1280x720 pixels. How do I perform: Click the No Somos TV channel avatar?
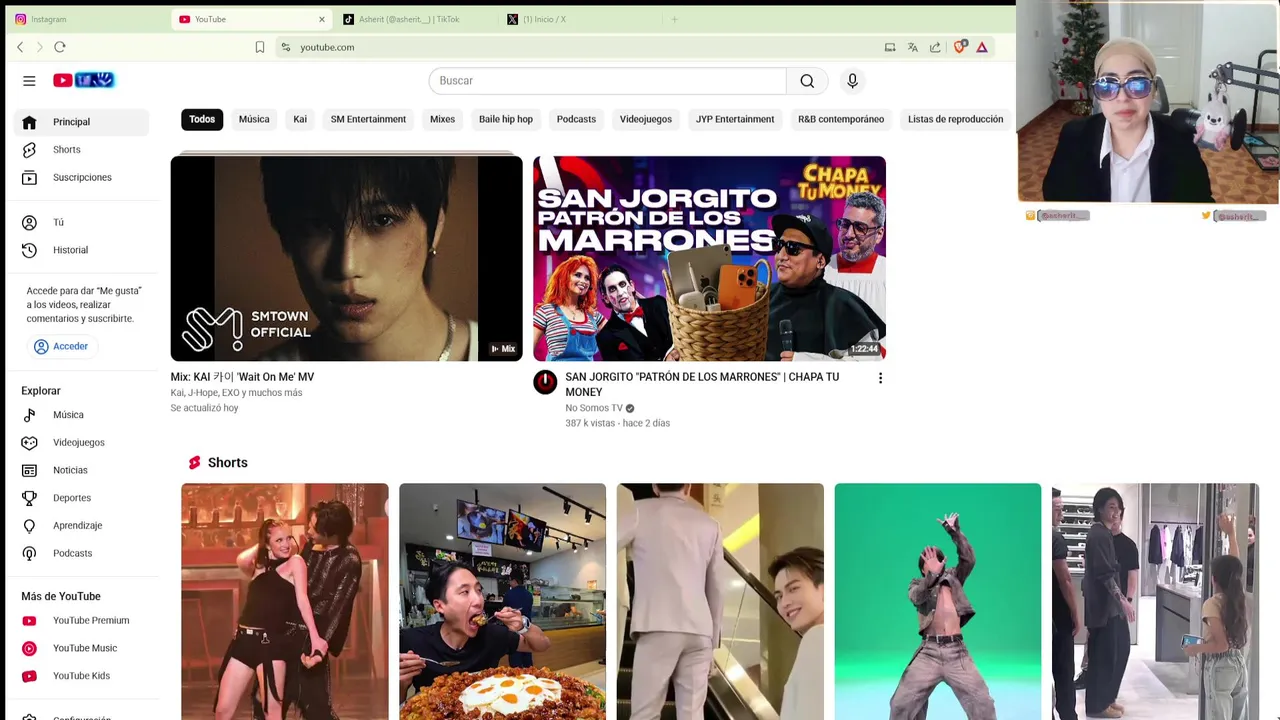[545, 382]
